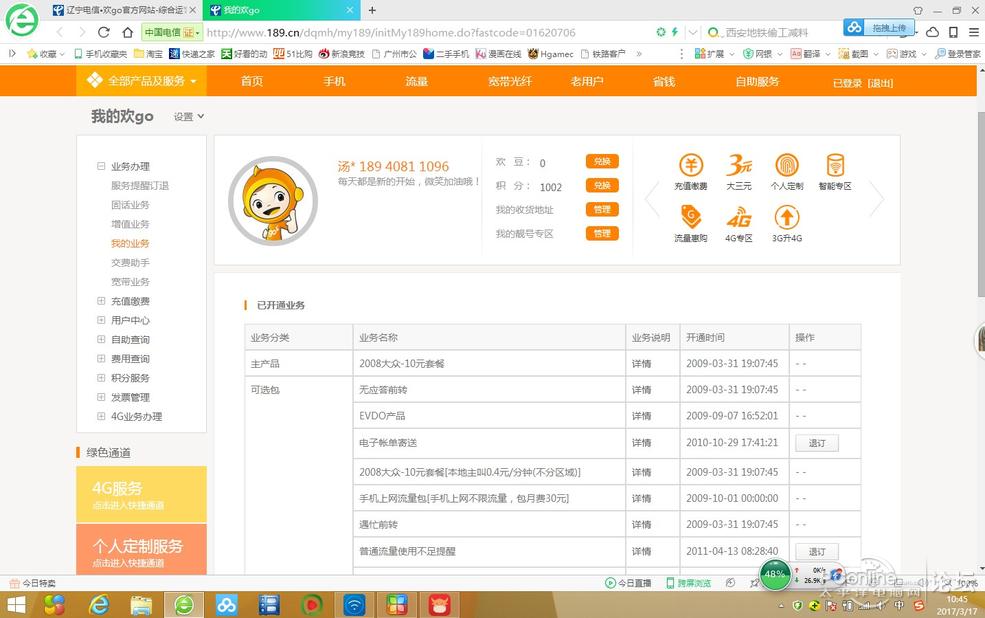
Task: Expand the 发票管理 tree section
Action: pyautogui.click(x=101, y=397)
